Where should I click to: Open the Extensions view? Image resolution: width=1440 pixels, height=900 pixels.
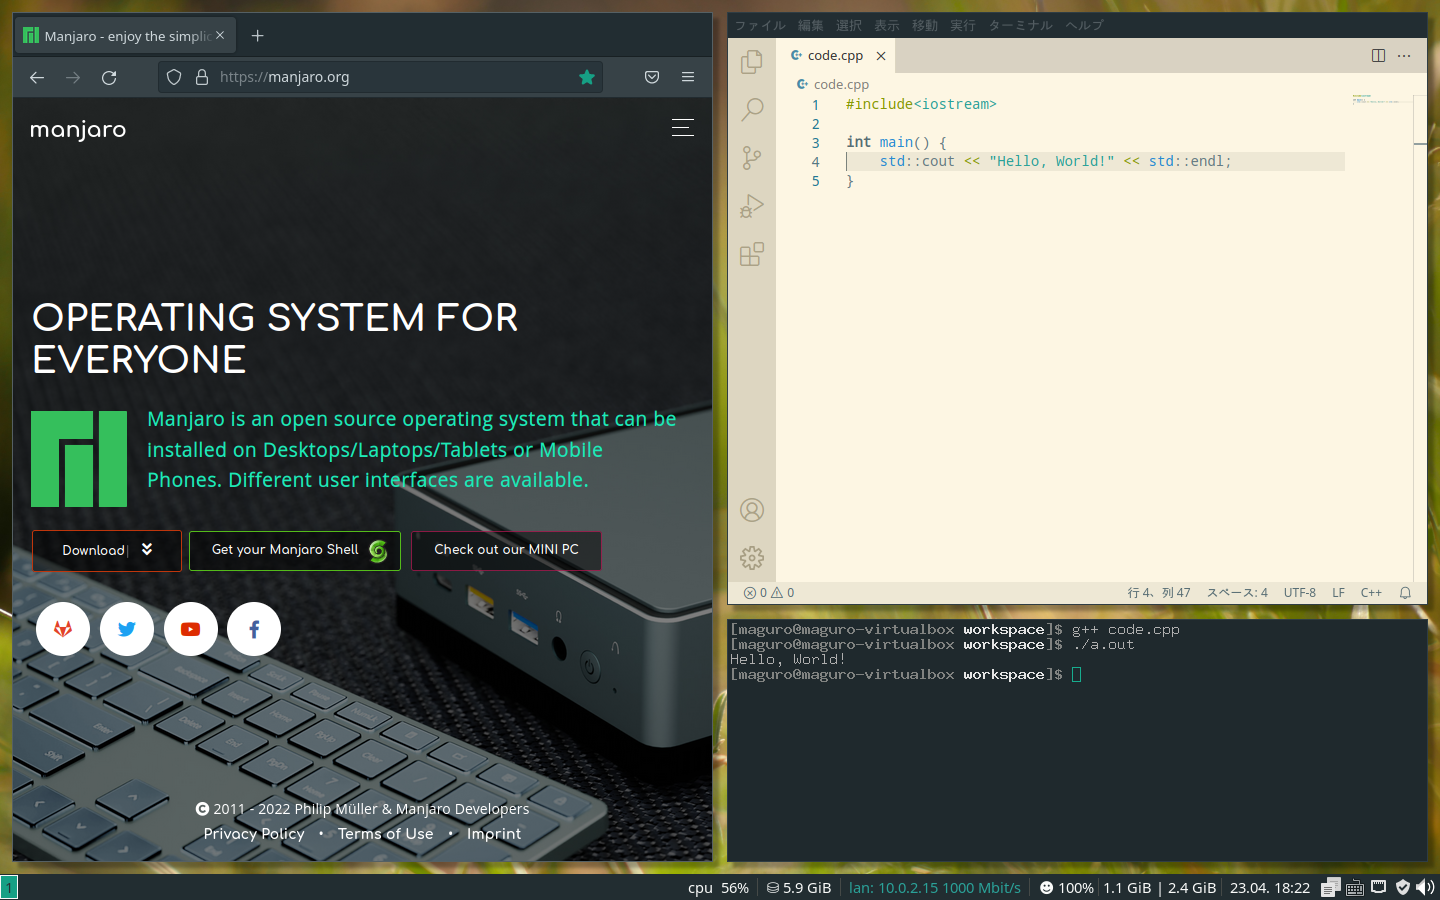752,254
